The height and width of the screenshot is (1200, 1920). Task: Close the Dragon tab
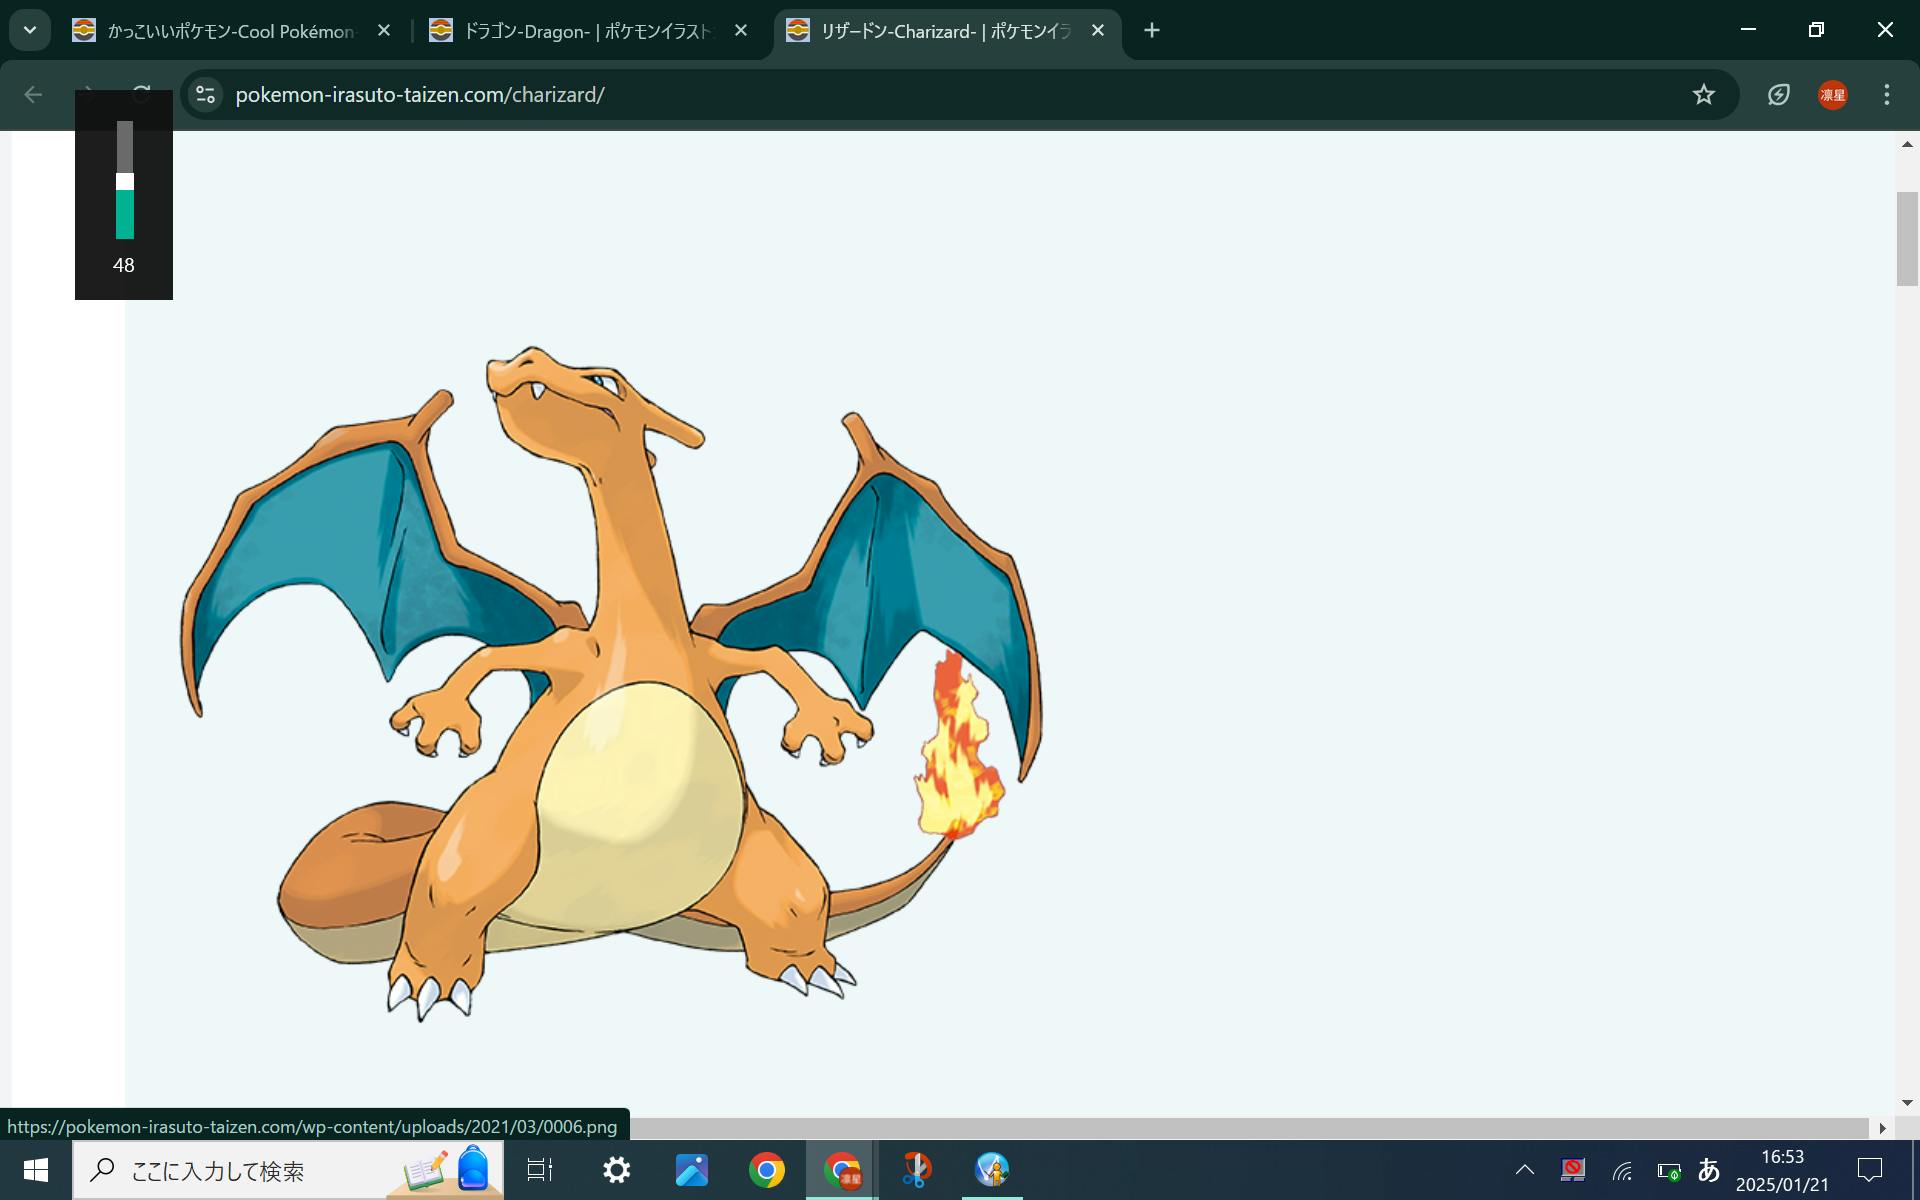click(741, 31)
